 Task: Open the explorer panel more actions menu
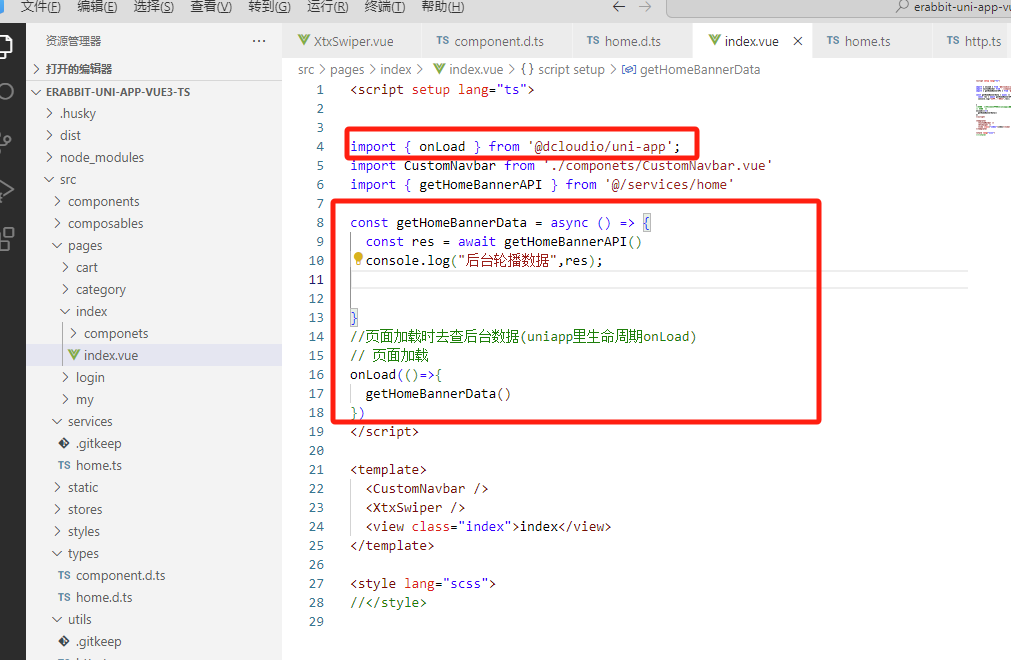[x=259, y=41]
